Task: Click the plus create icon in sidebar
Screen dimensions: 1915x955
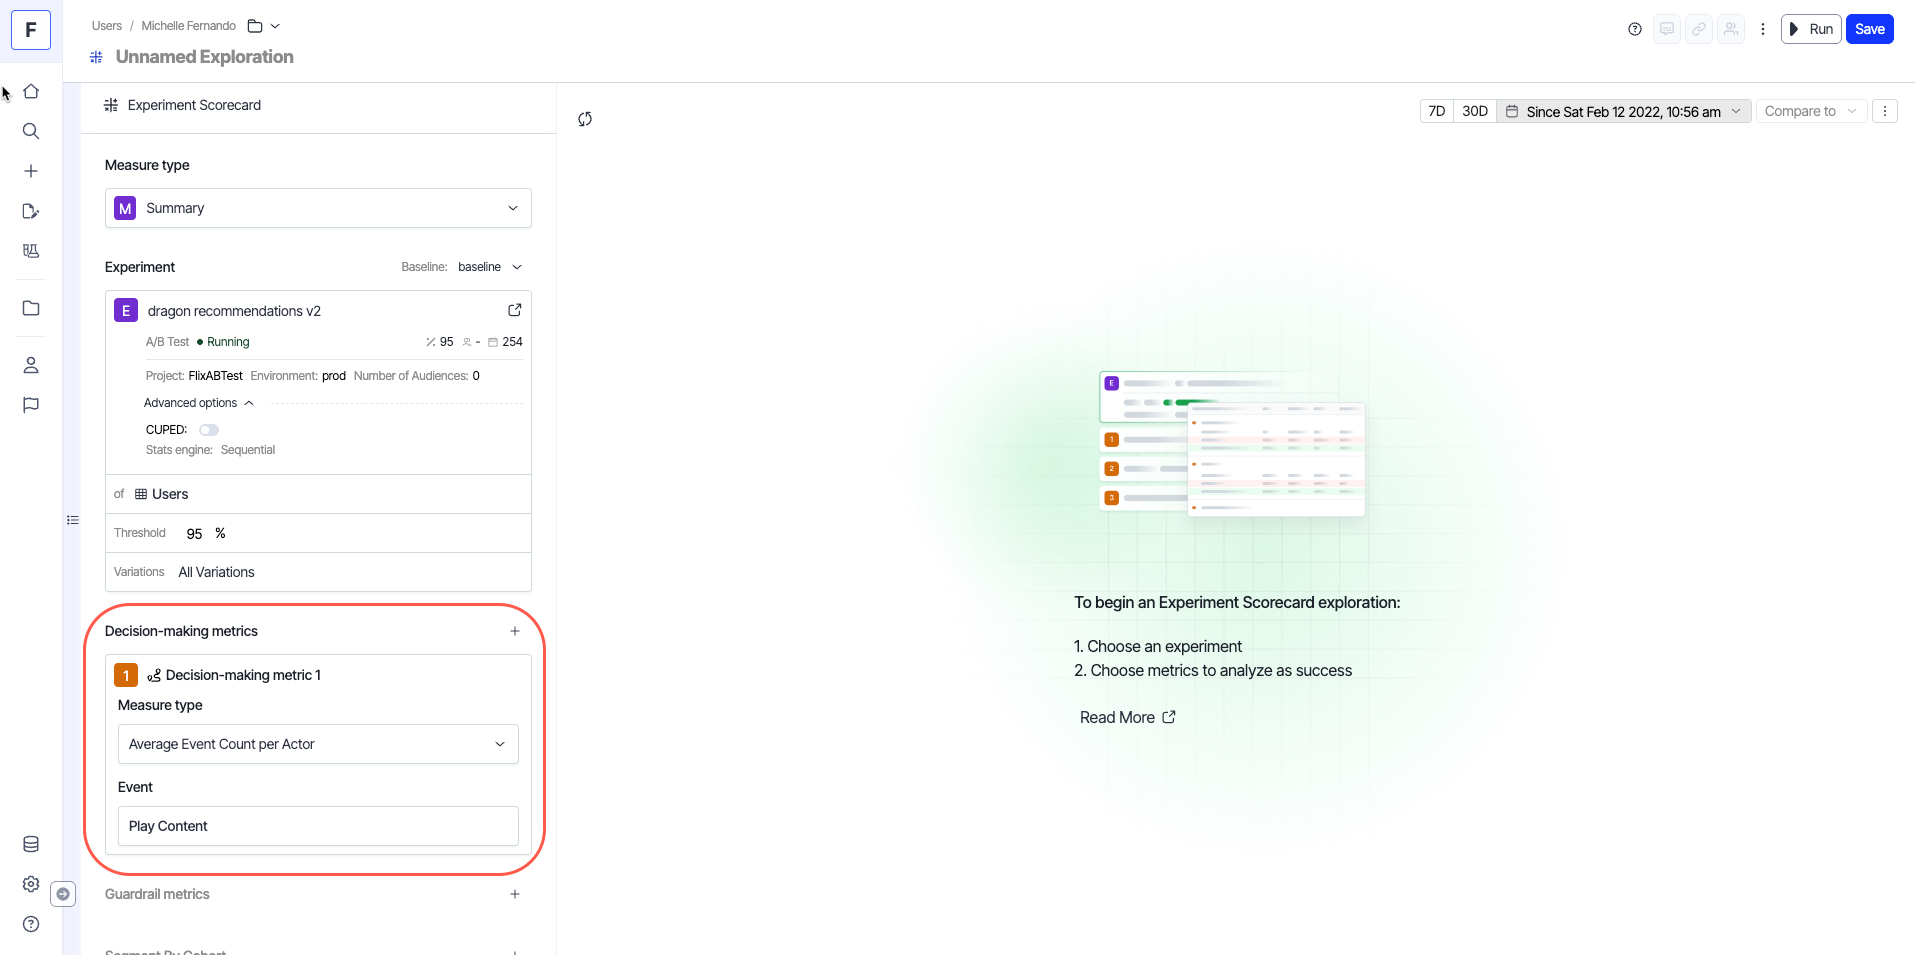Action: click(31, 171)
